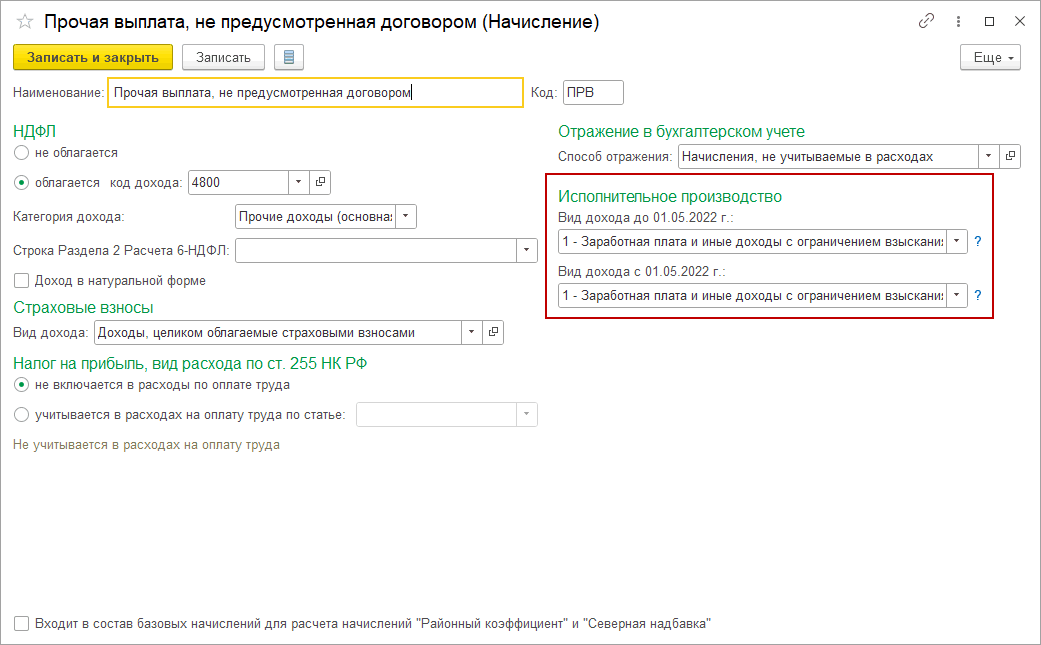Open dropdown for Вид дохода с 01.05.2022

(x=956, y=295)
